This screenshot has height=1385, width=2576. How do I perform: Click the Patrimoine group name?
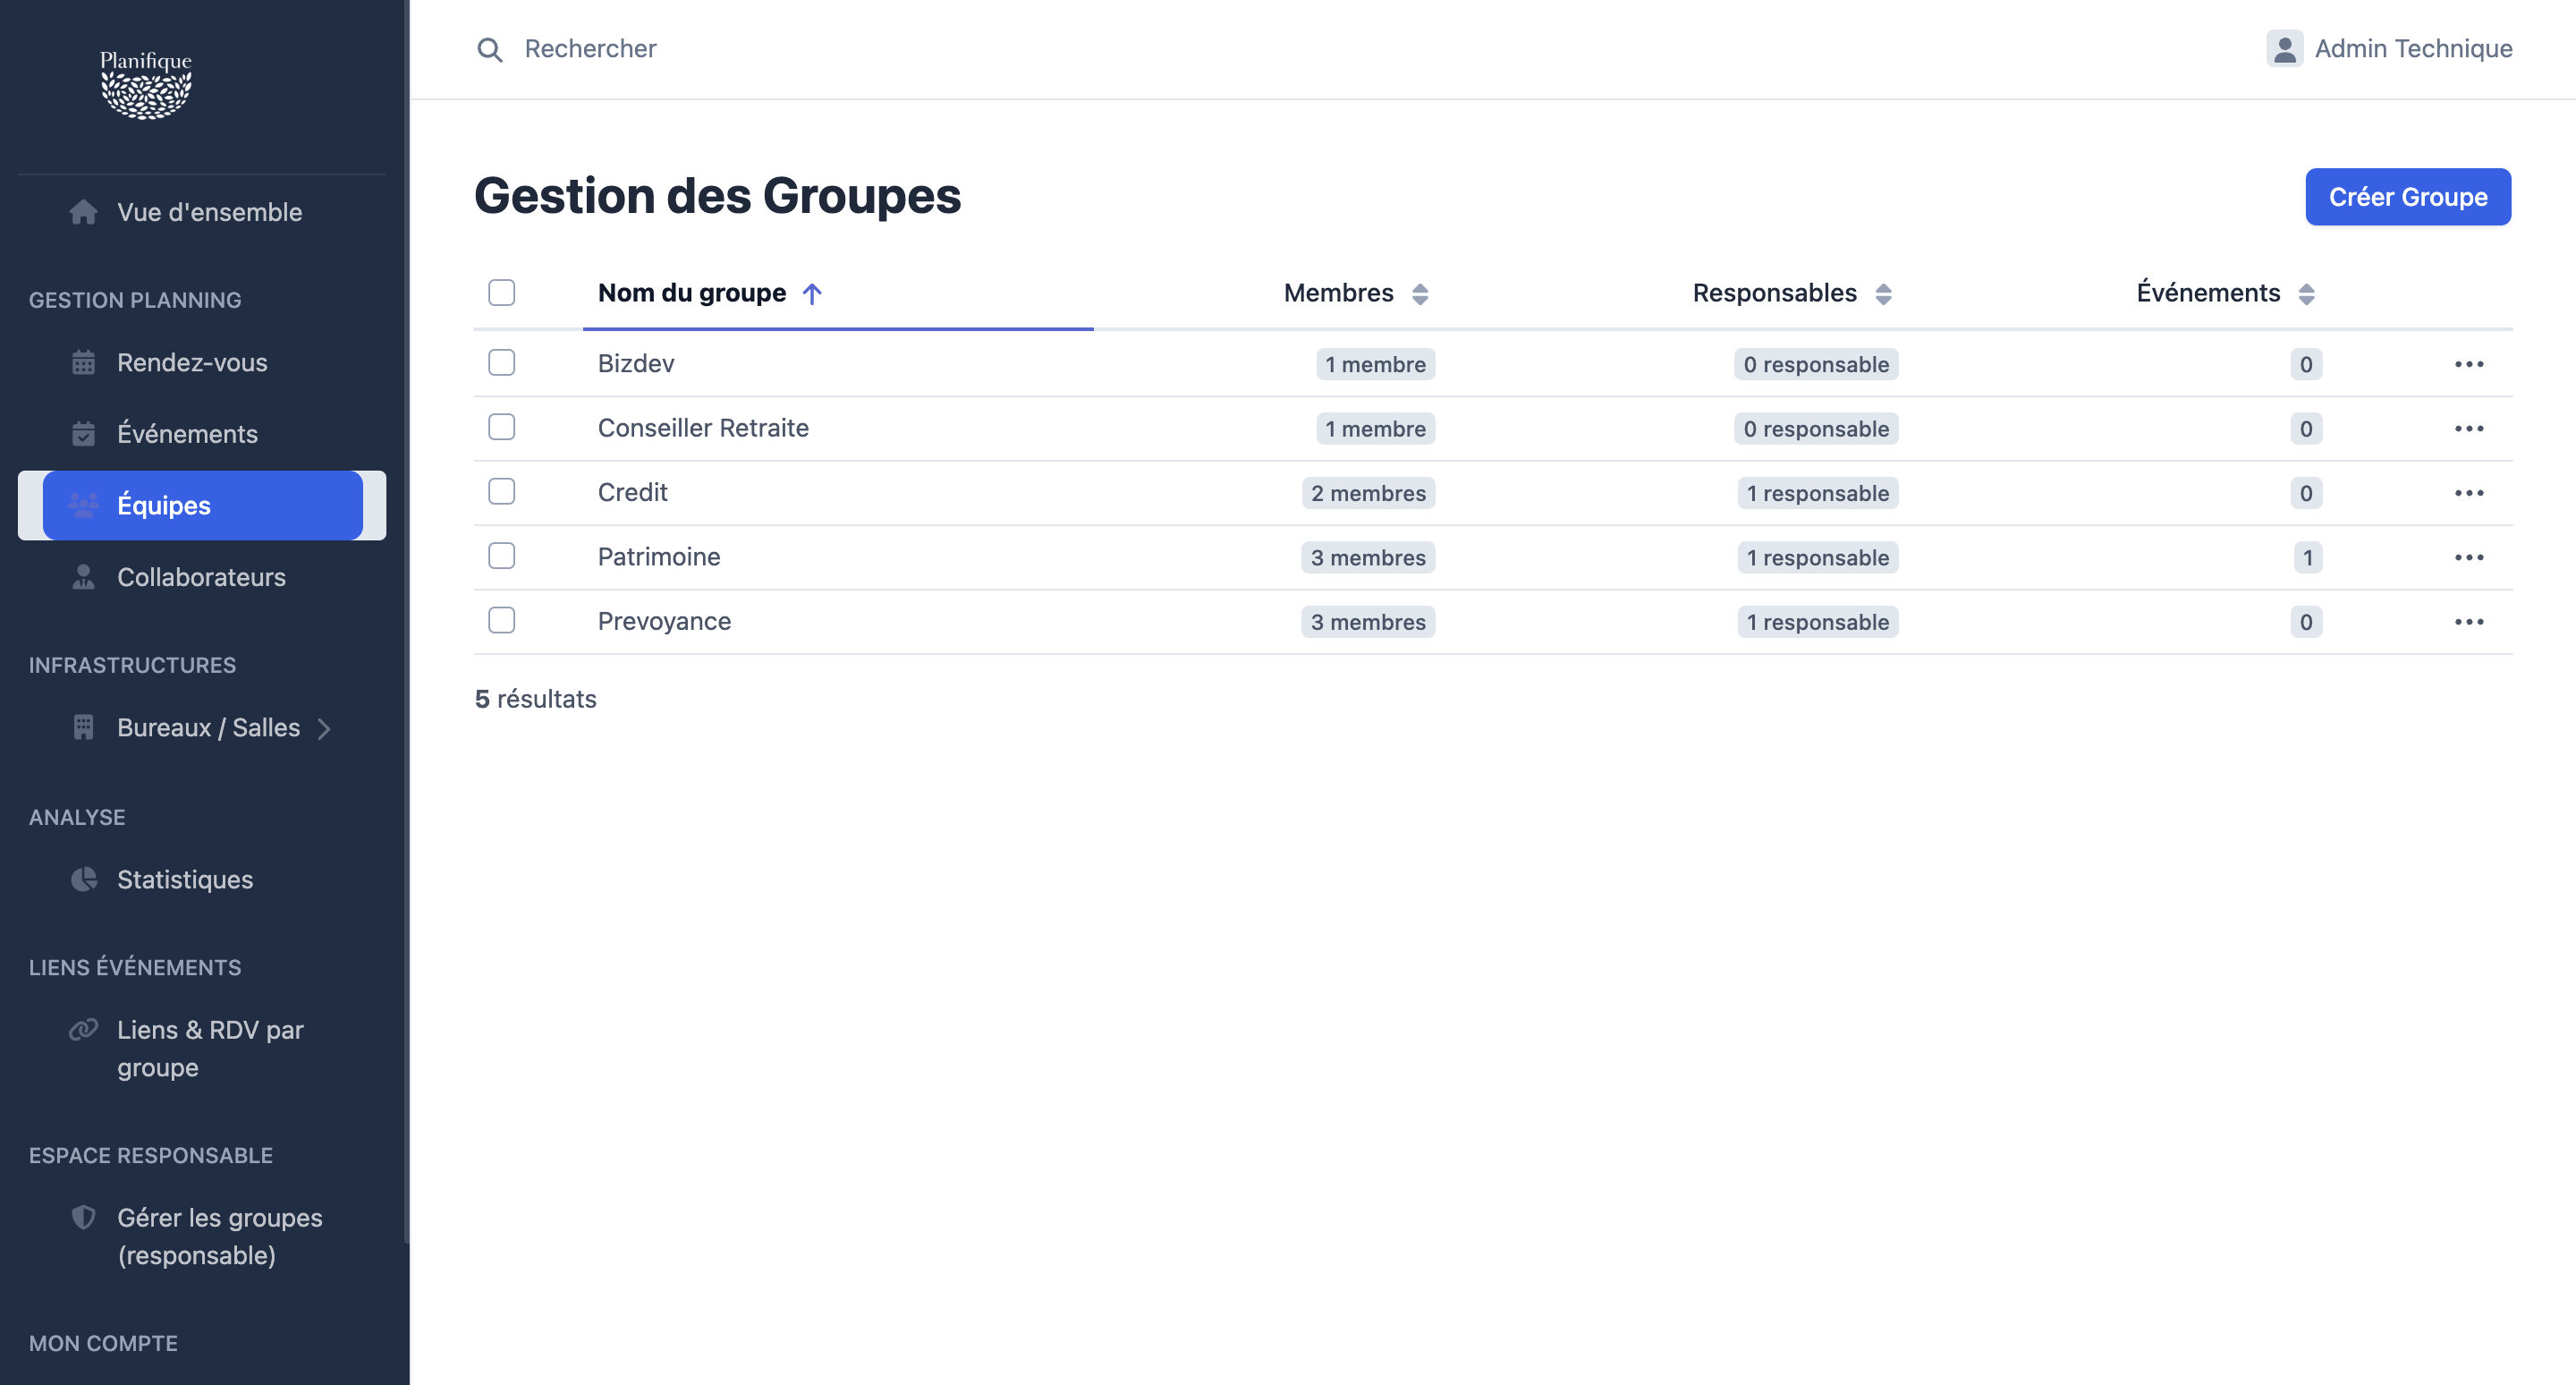[x=659, y=557]
